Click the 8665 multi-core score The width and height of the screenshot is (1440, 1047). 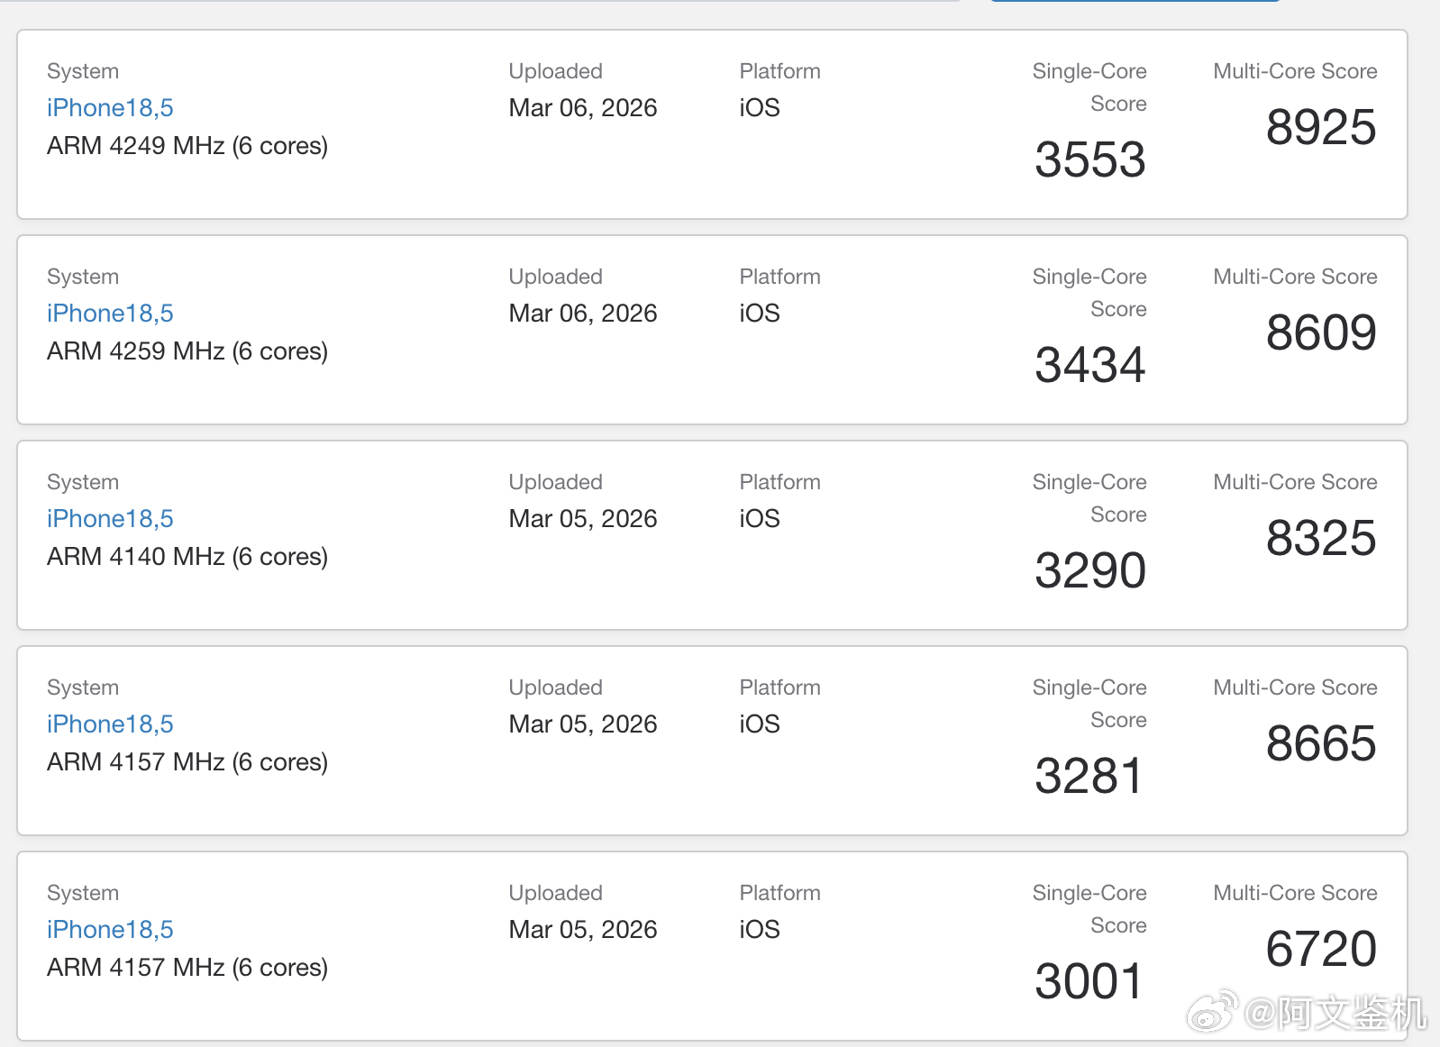click(x=1321, y=744)
